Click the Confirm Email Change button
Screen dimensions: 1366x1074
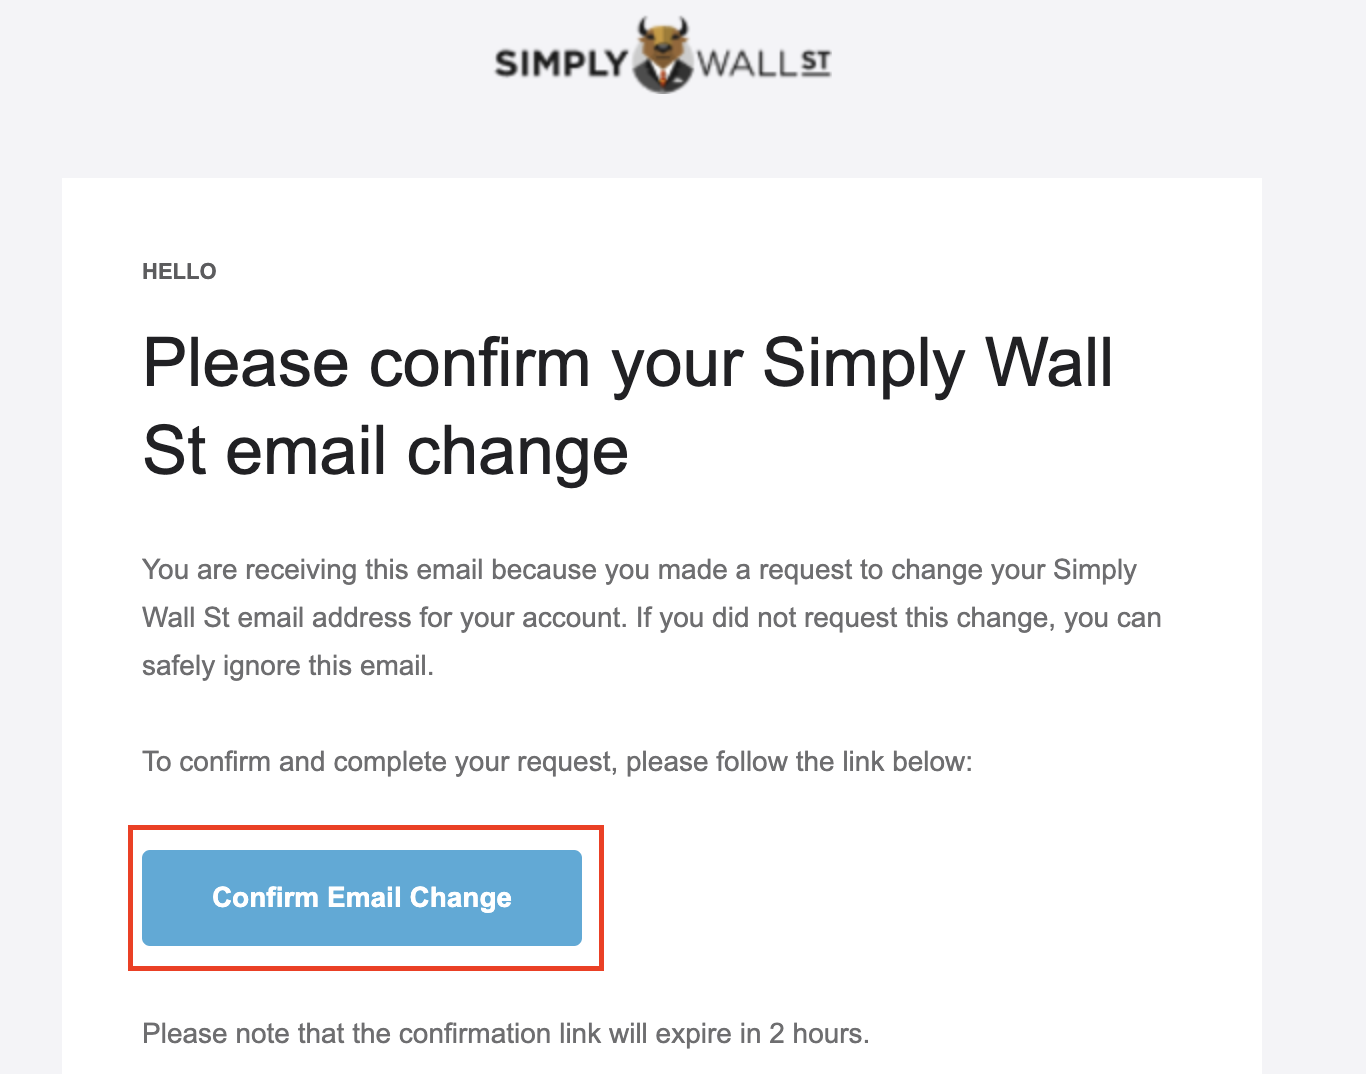pos(362,898)
